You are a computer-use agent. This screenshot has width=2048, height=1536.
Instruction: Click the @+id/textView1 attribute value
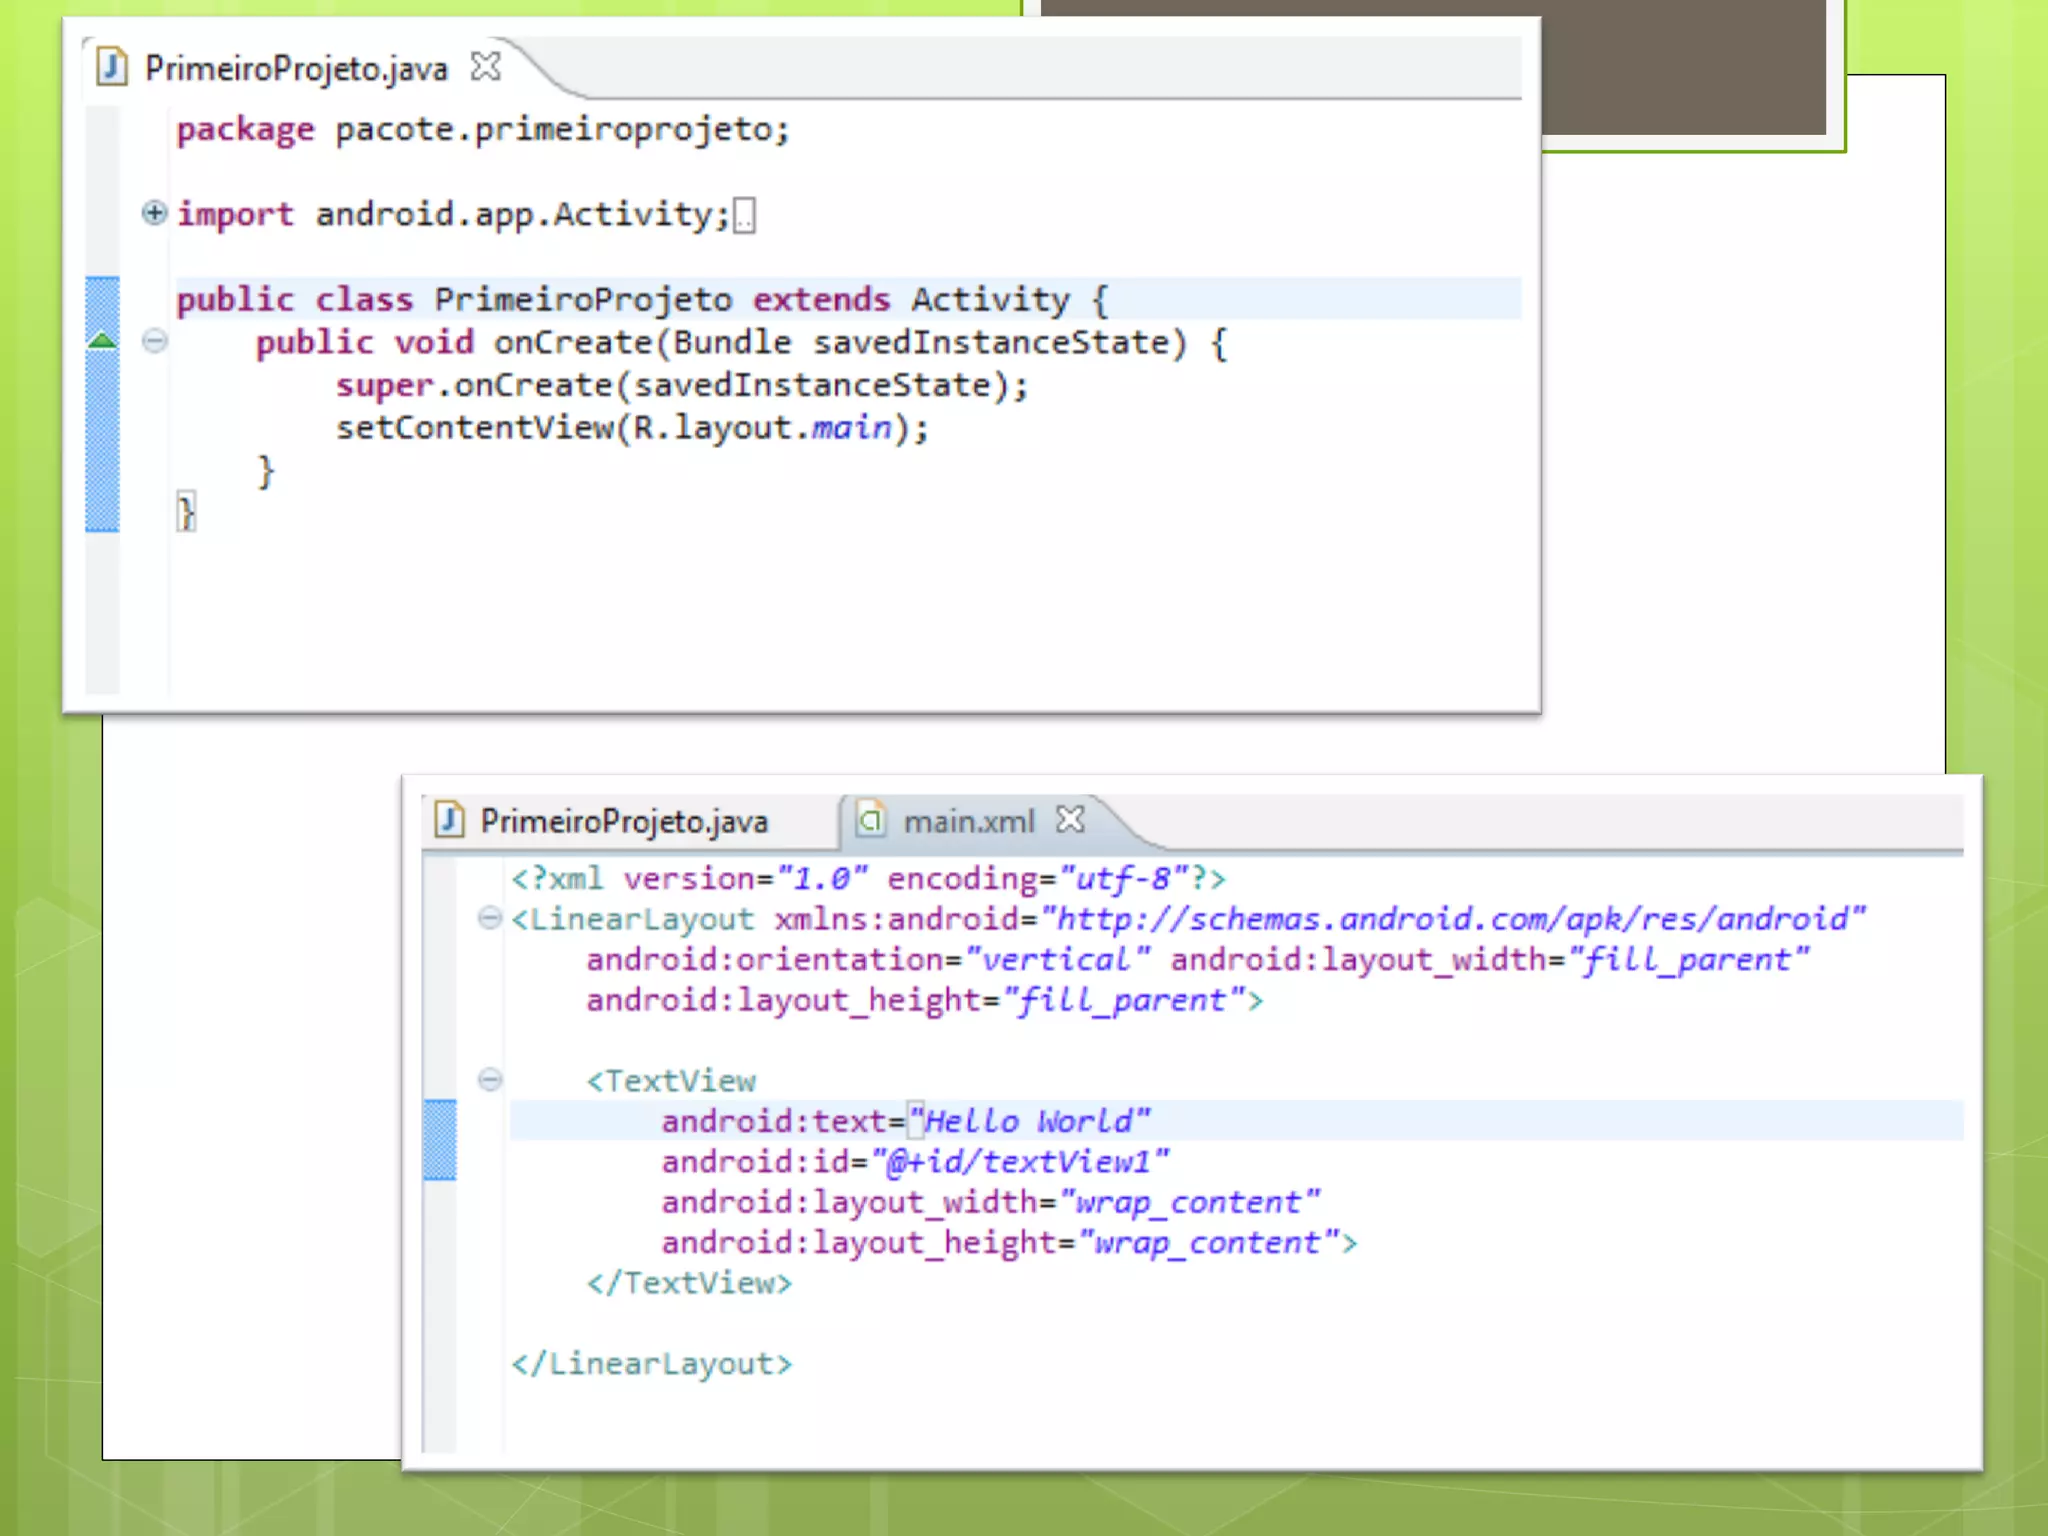pyautogui.click(x=1020, y=1162)
